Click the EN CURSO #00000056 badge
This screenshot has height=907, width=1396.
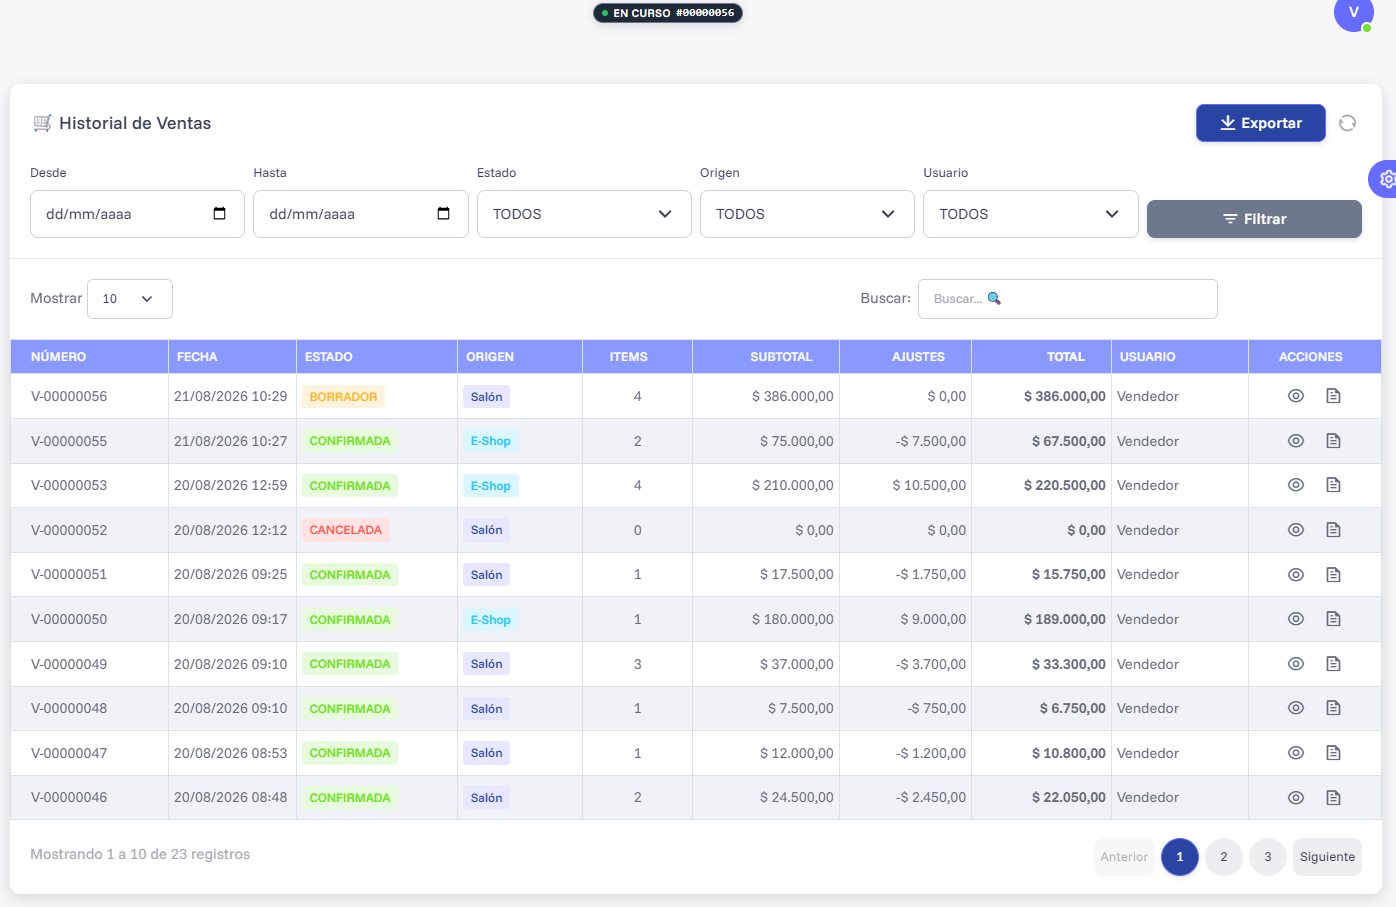668,13
